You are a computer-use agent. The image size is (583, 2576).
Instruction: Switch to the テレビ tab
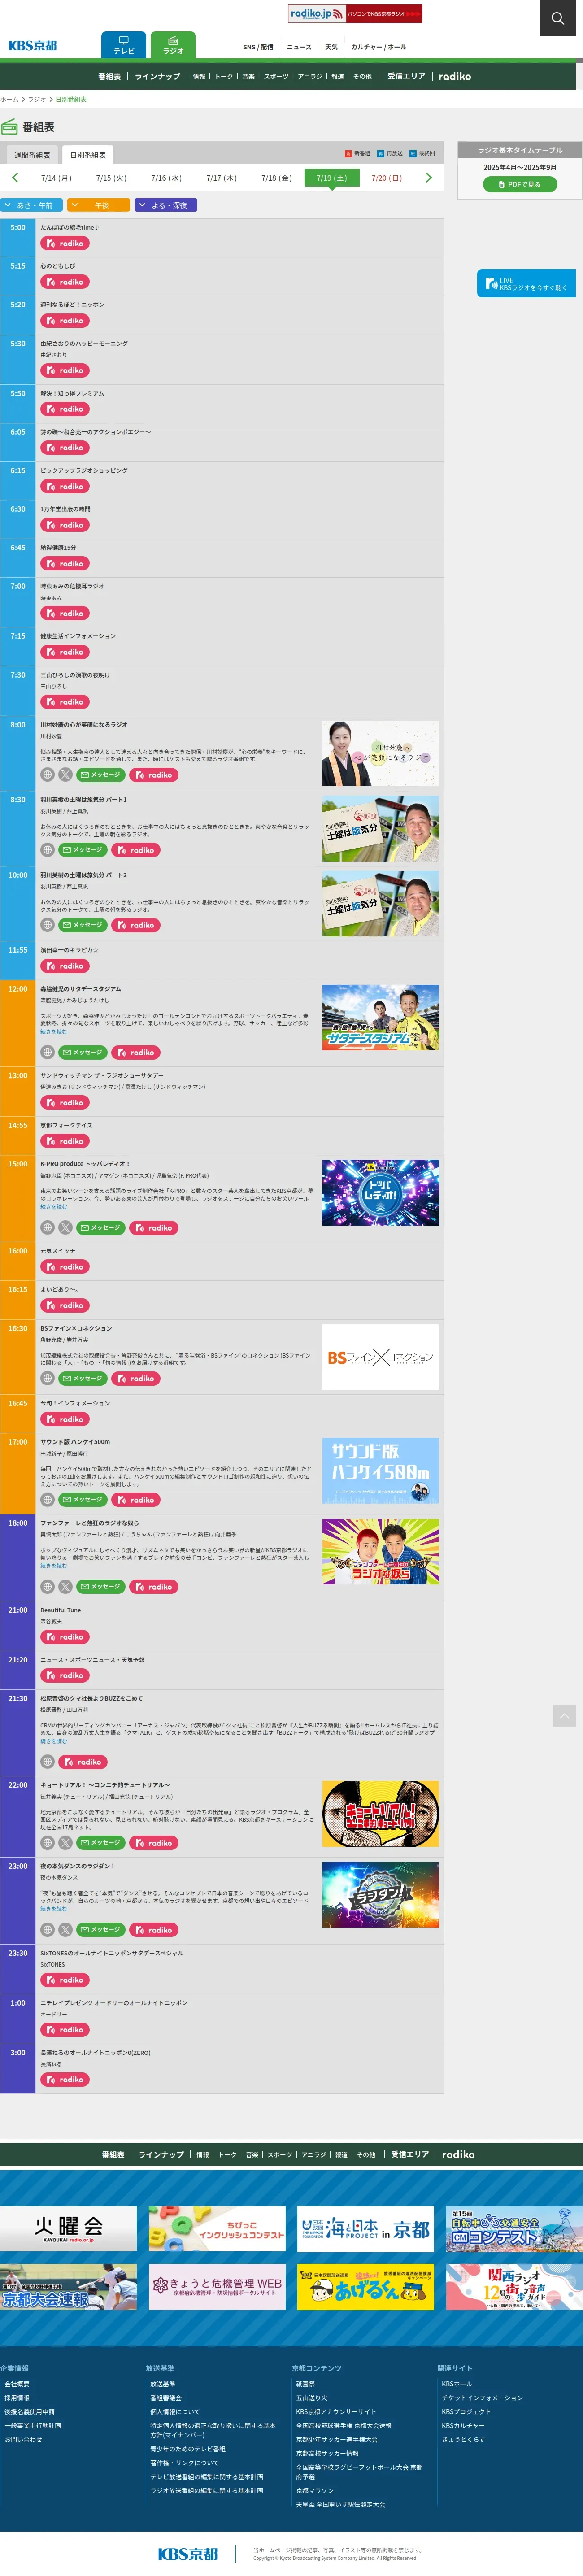coord(124,45)
